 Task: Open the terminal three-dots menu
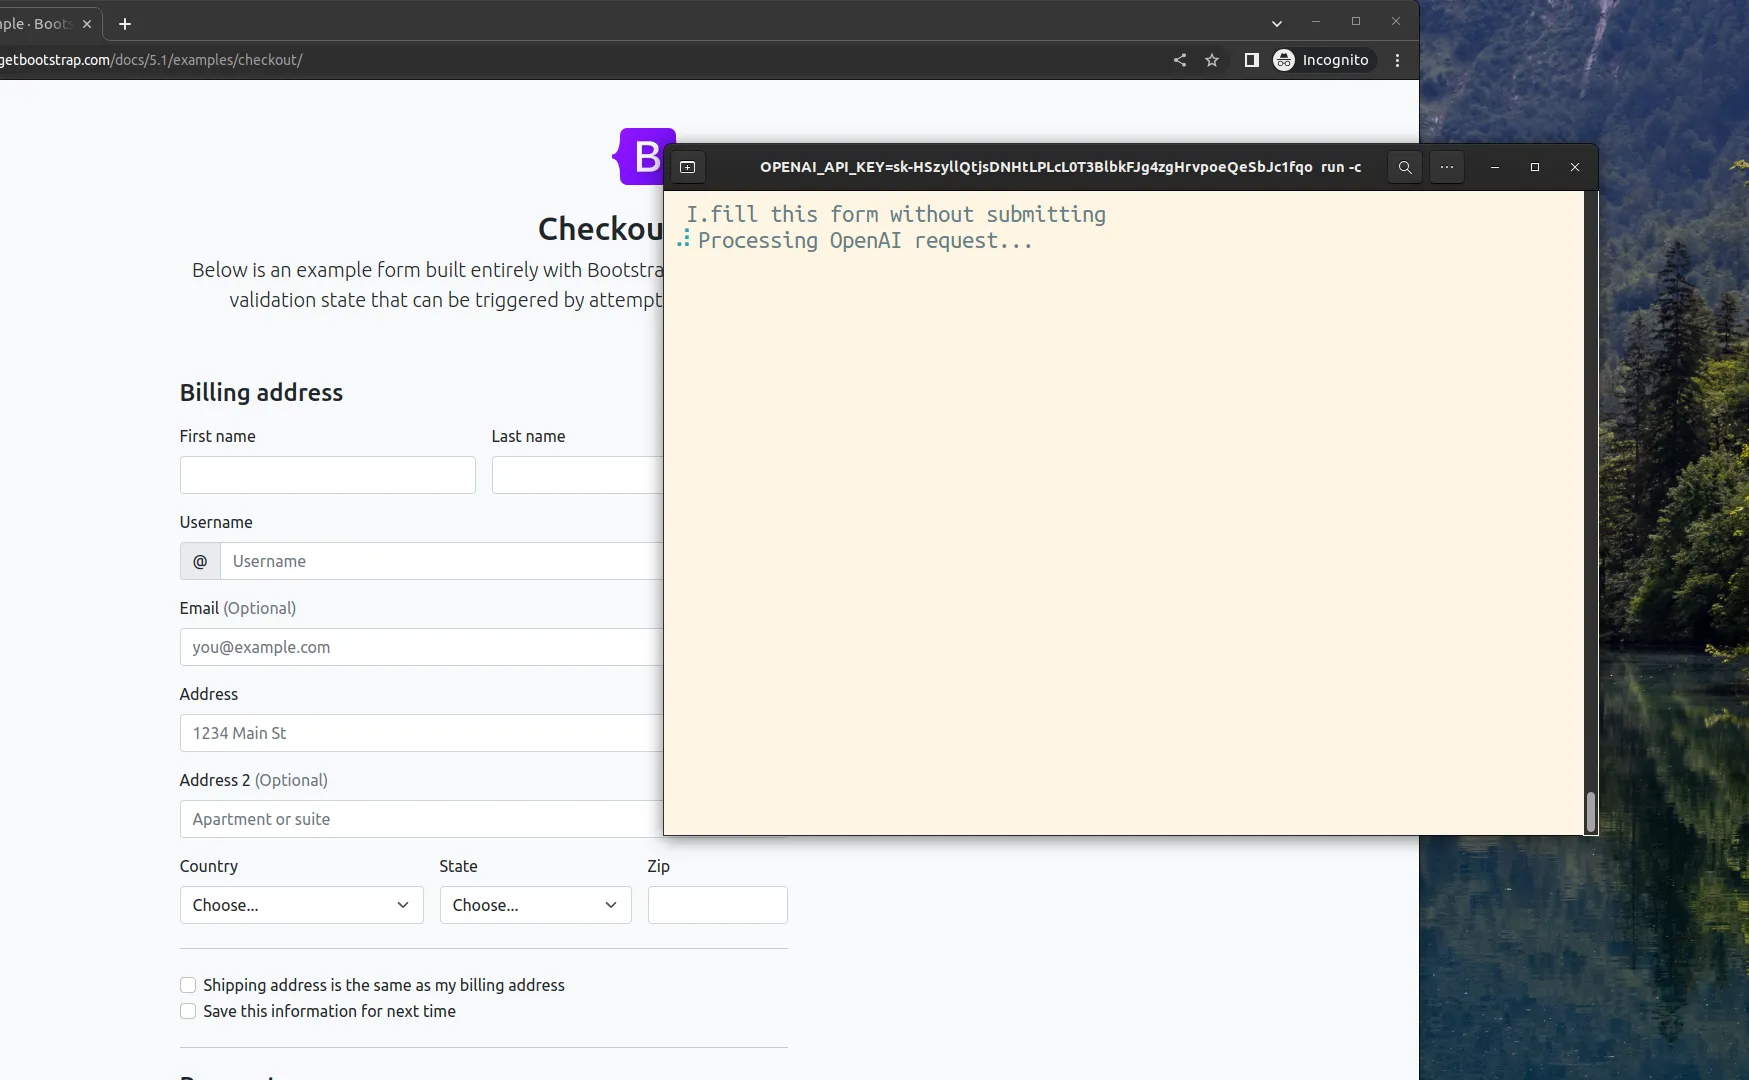tap(1447, 167)
